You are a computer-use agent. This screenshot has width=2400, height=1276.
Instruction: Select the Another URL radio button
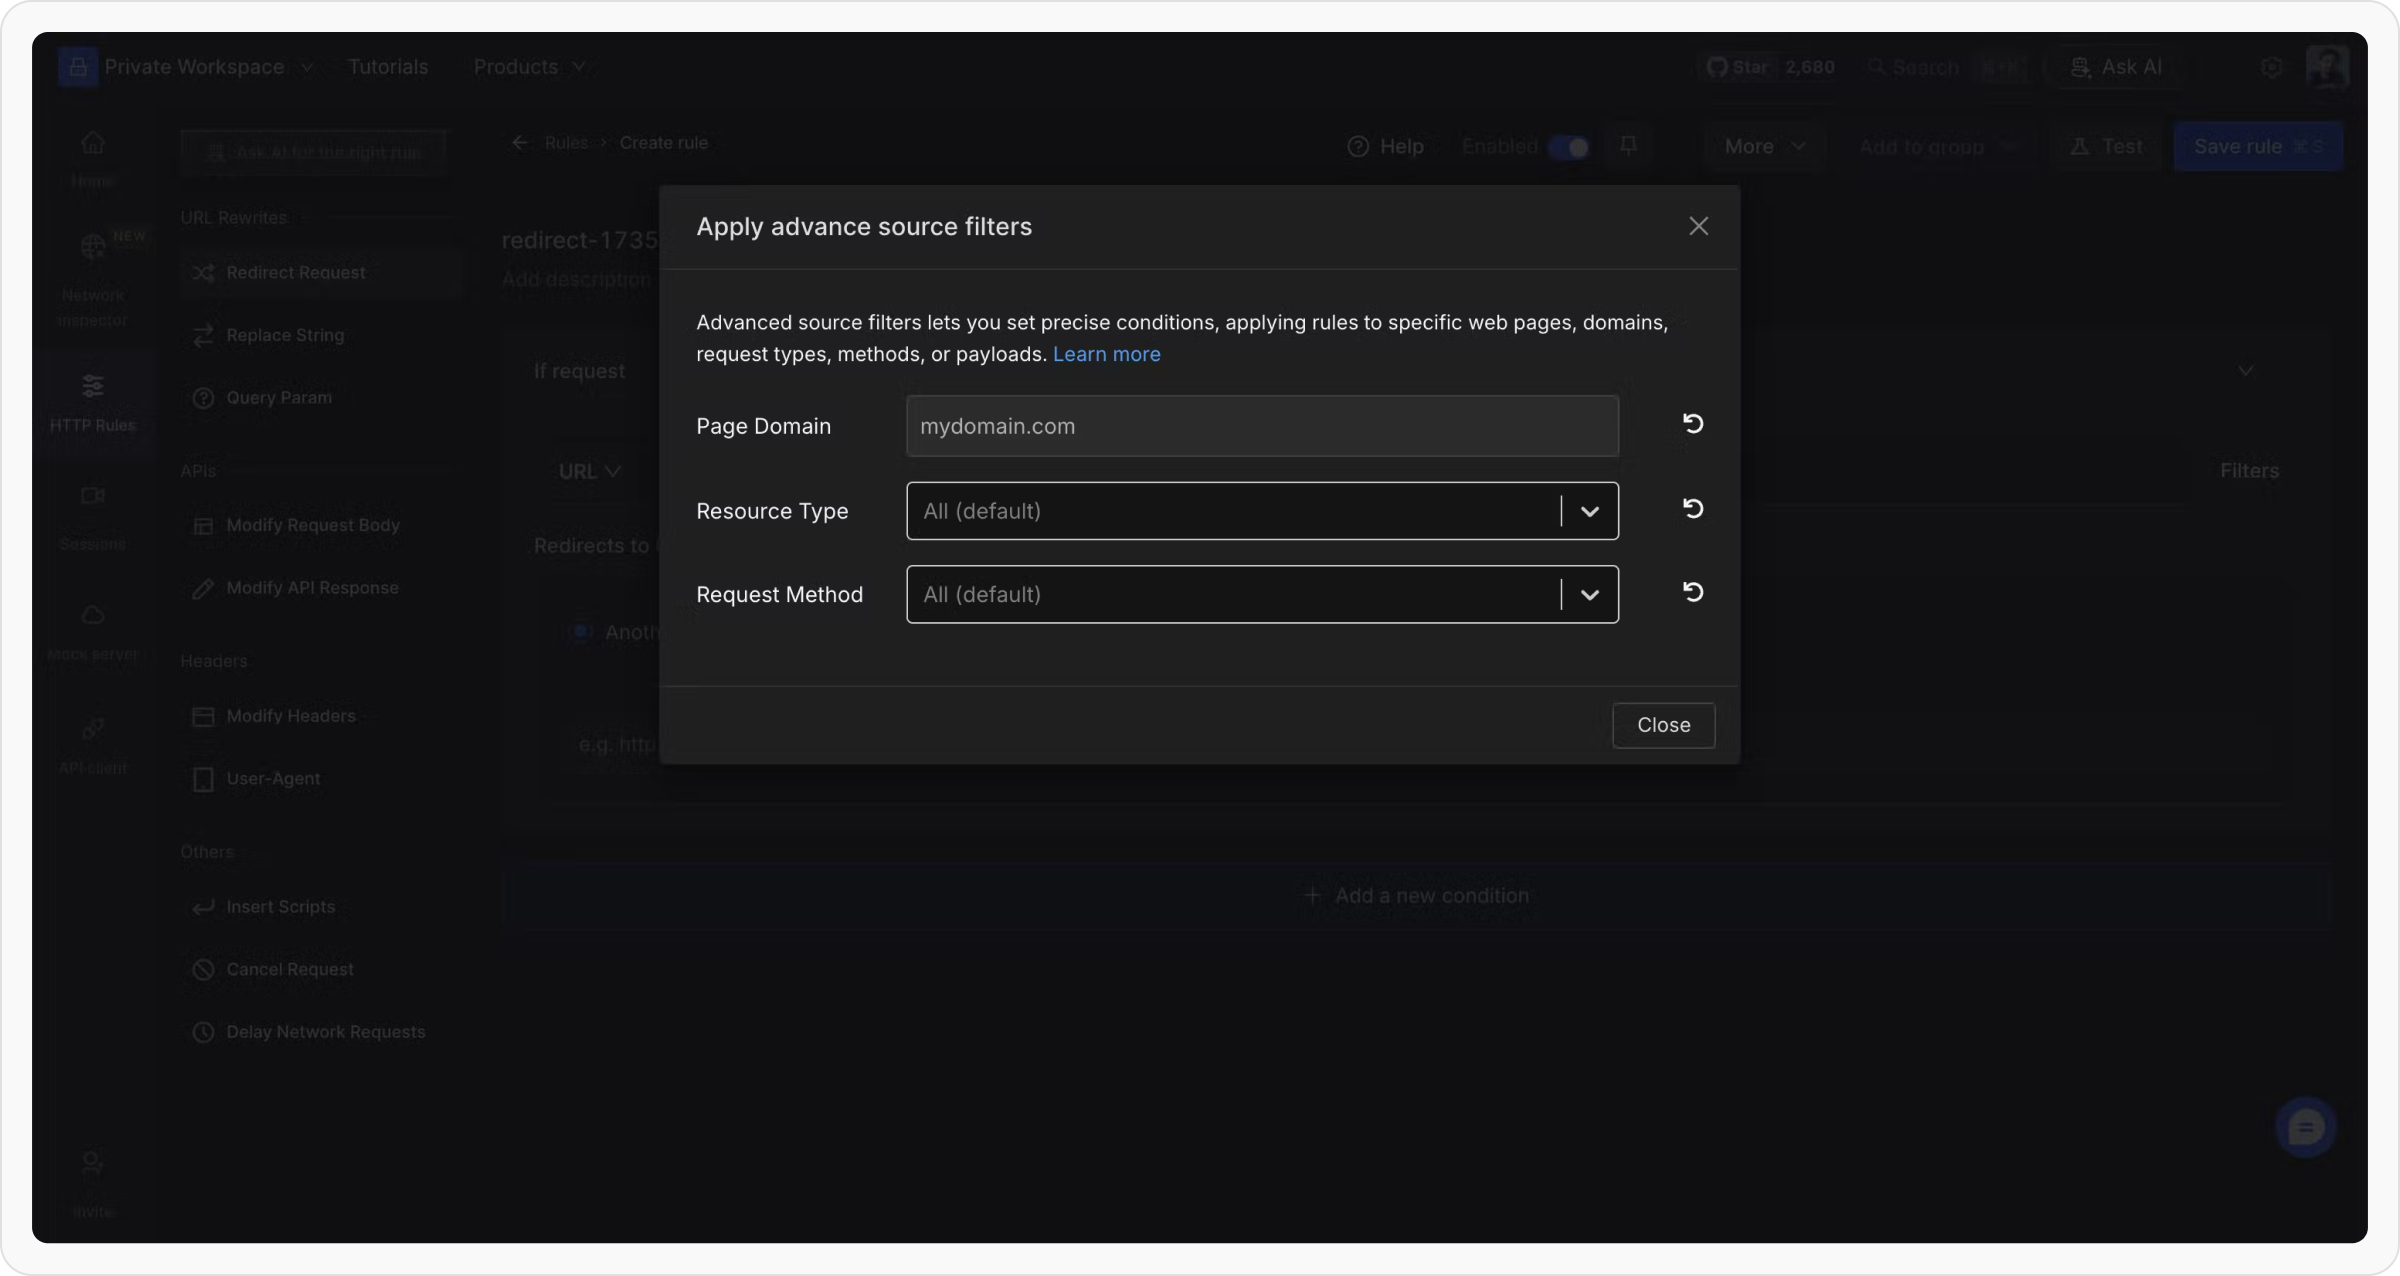581,632
